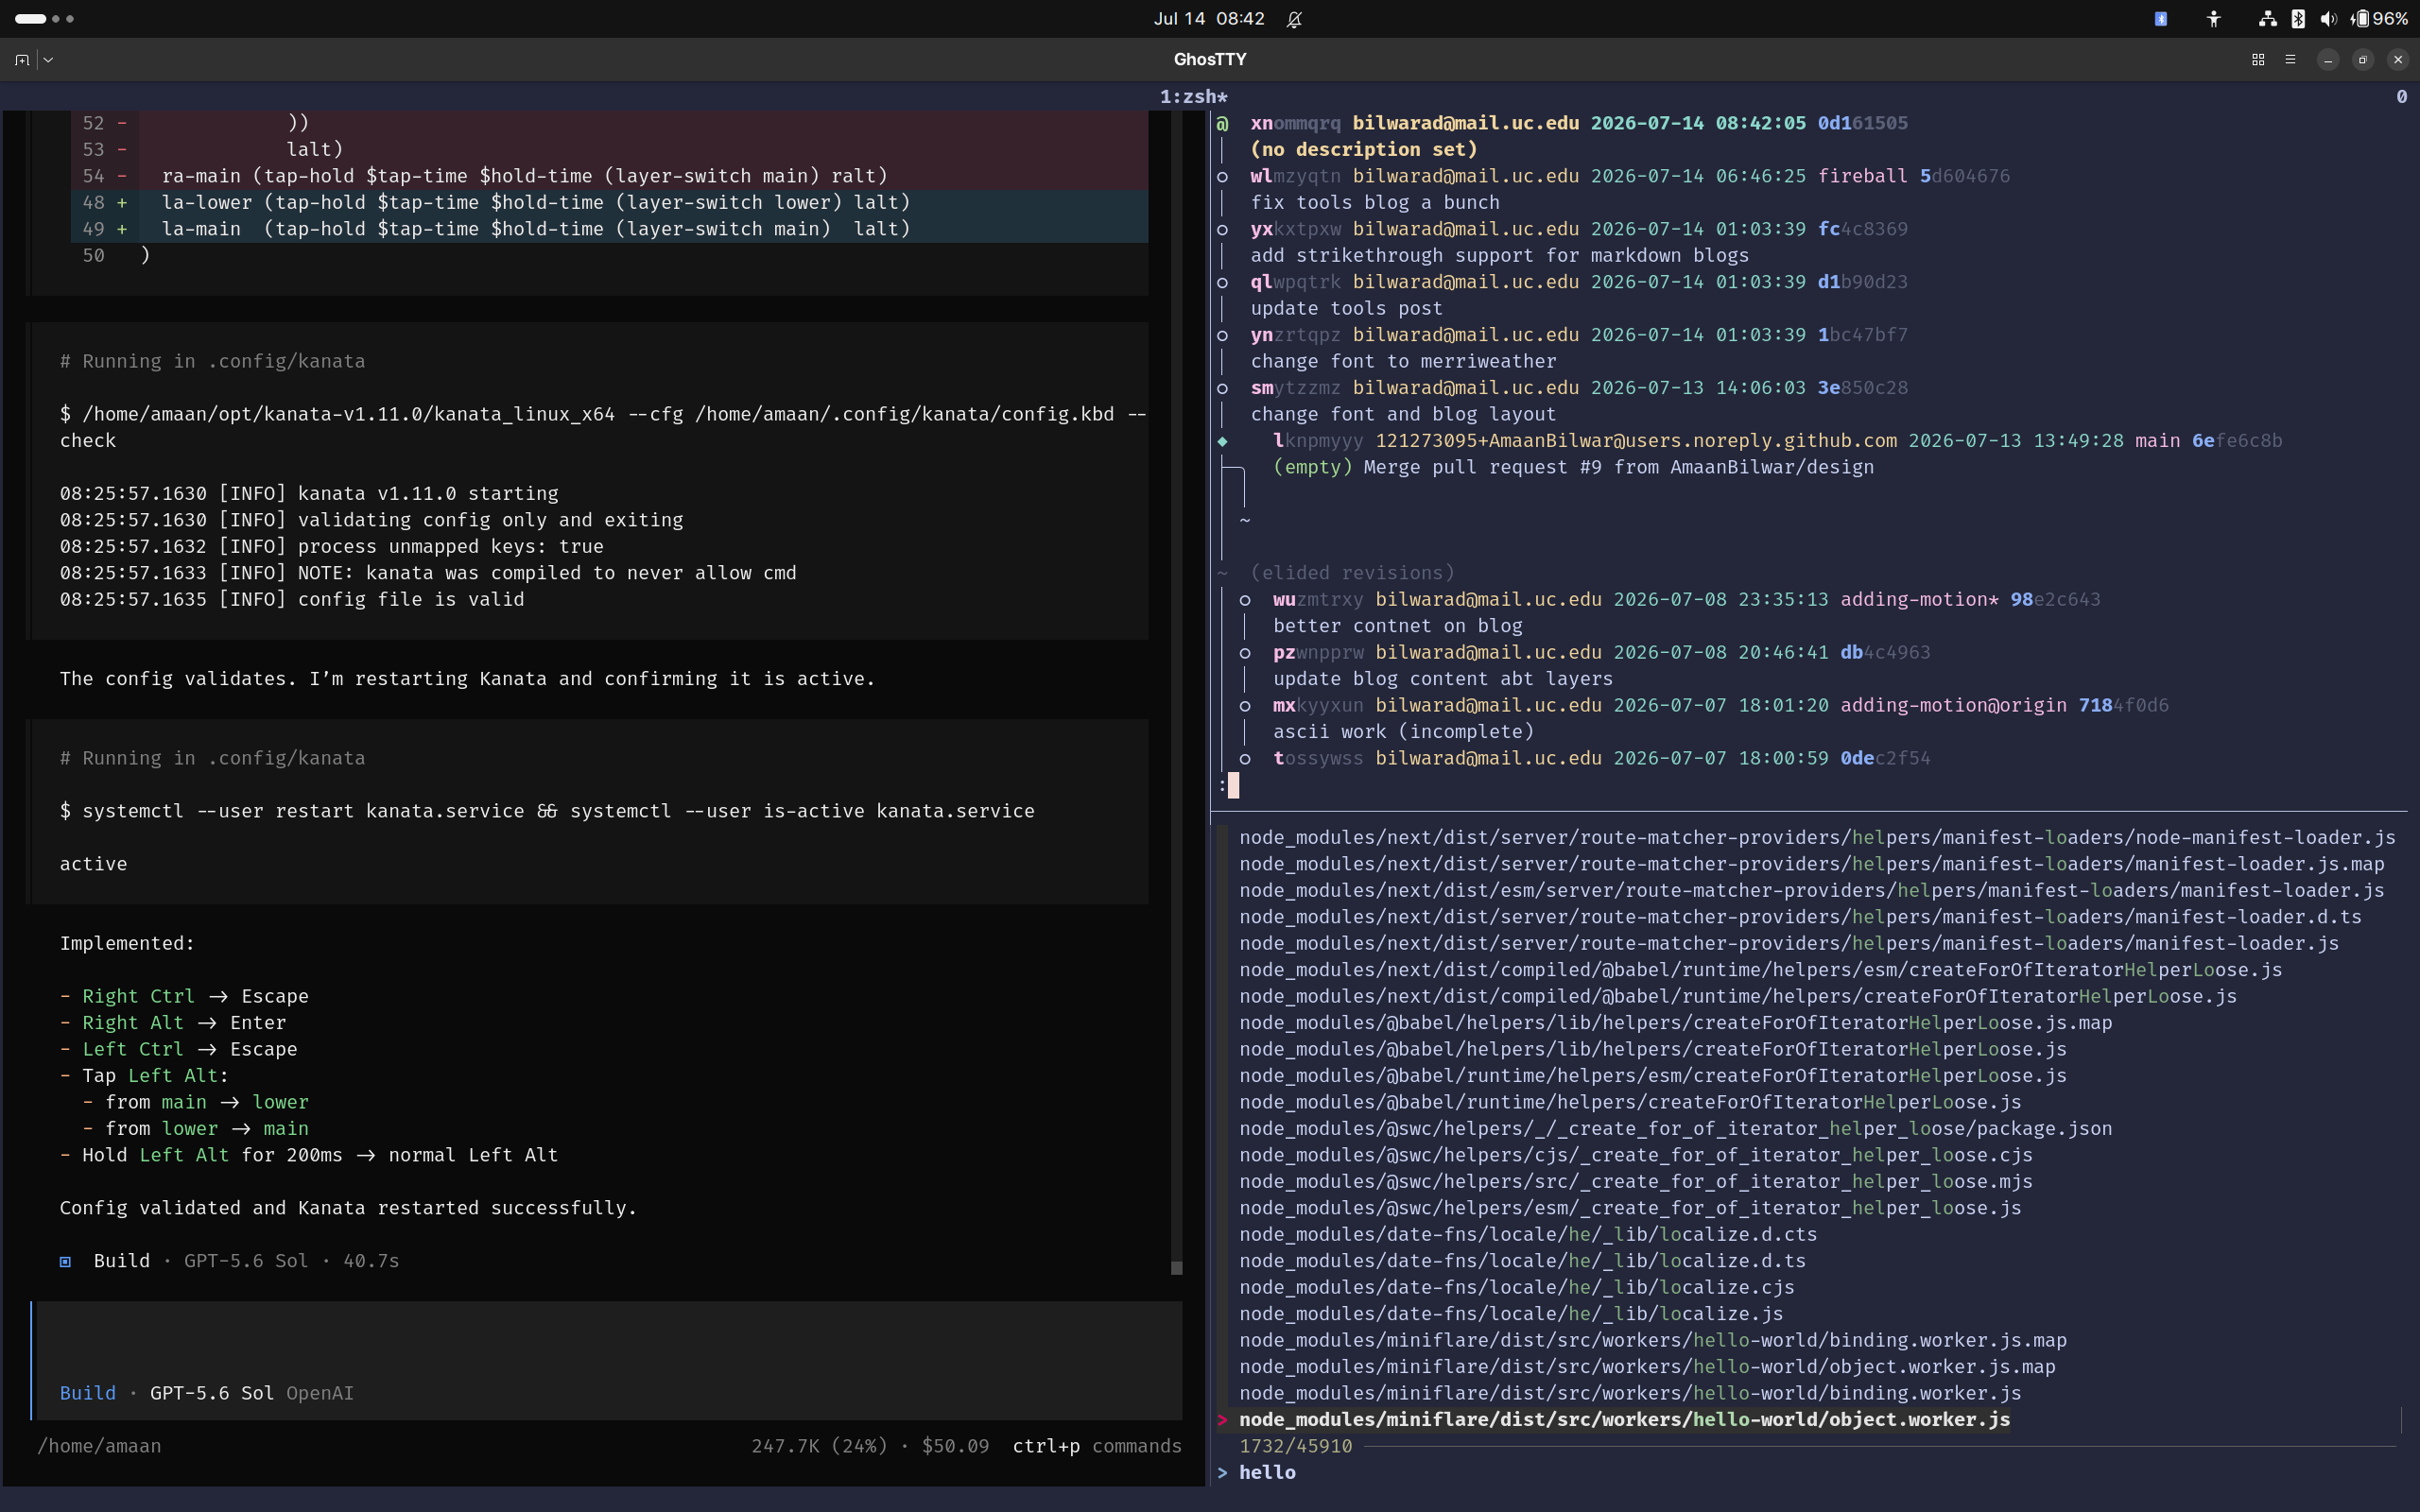Click commit mxkyyxun adding-motion@origin line
This screenshot has height=1512, width=2420.
pyautogui.click(x=1720, y=706)
